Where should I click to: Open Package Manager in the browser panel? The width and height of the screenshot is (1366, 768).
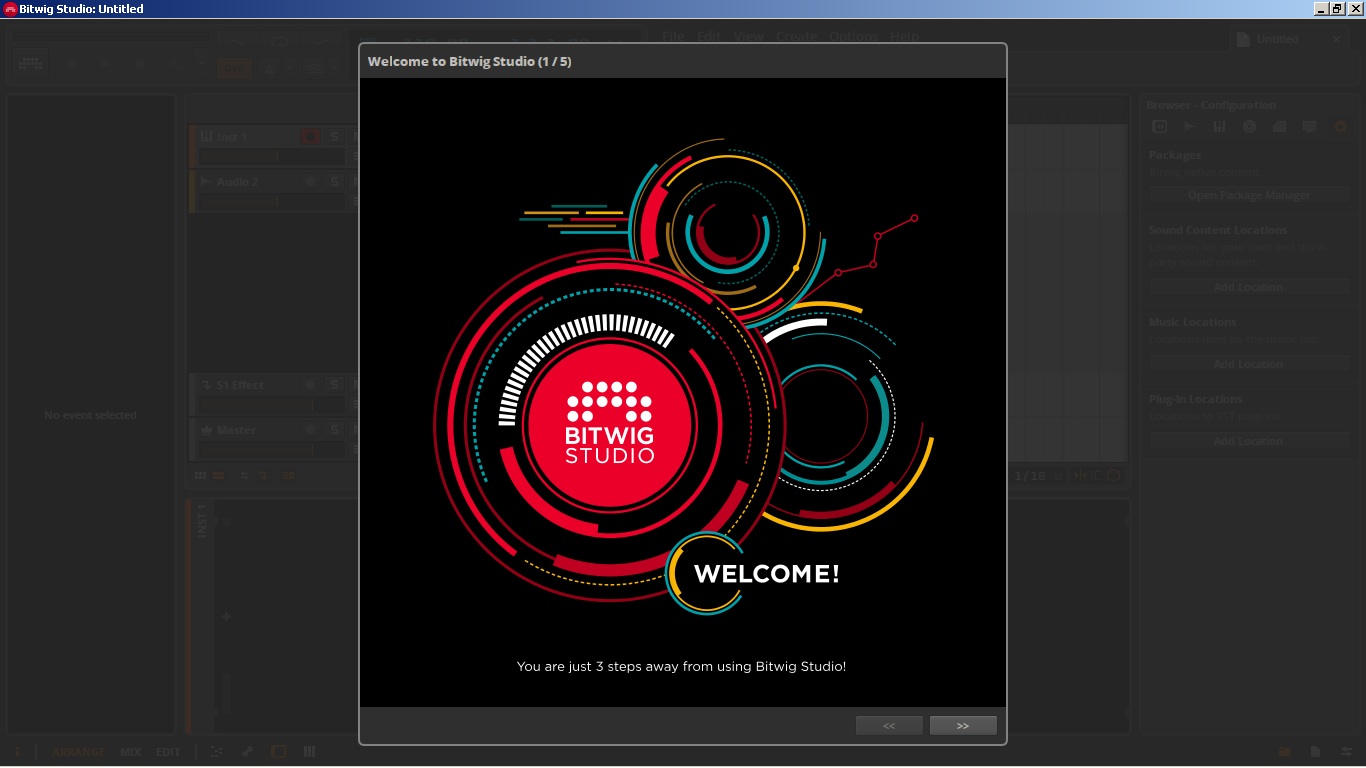click(x=1248, y=196)
